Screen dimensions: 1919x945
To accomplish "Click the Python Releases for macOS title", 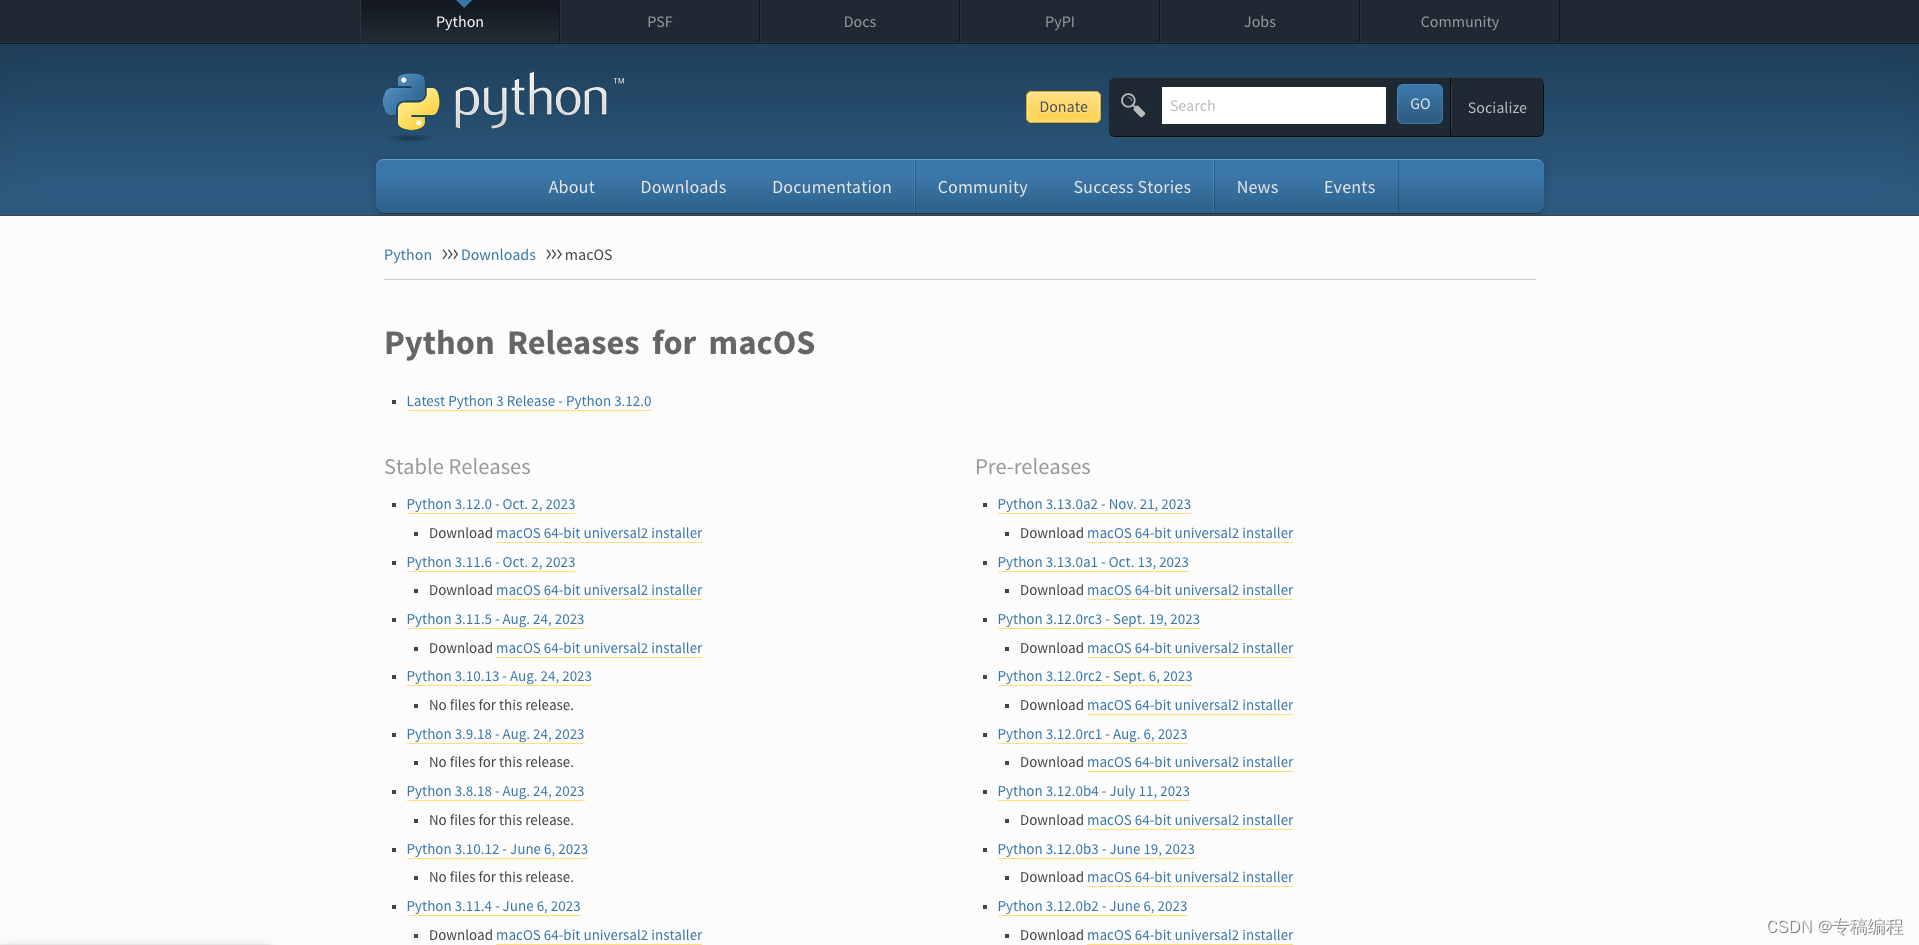I will pos(600,343).
